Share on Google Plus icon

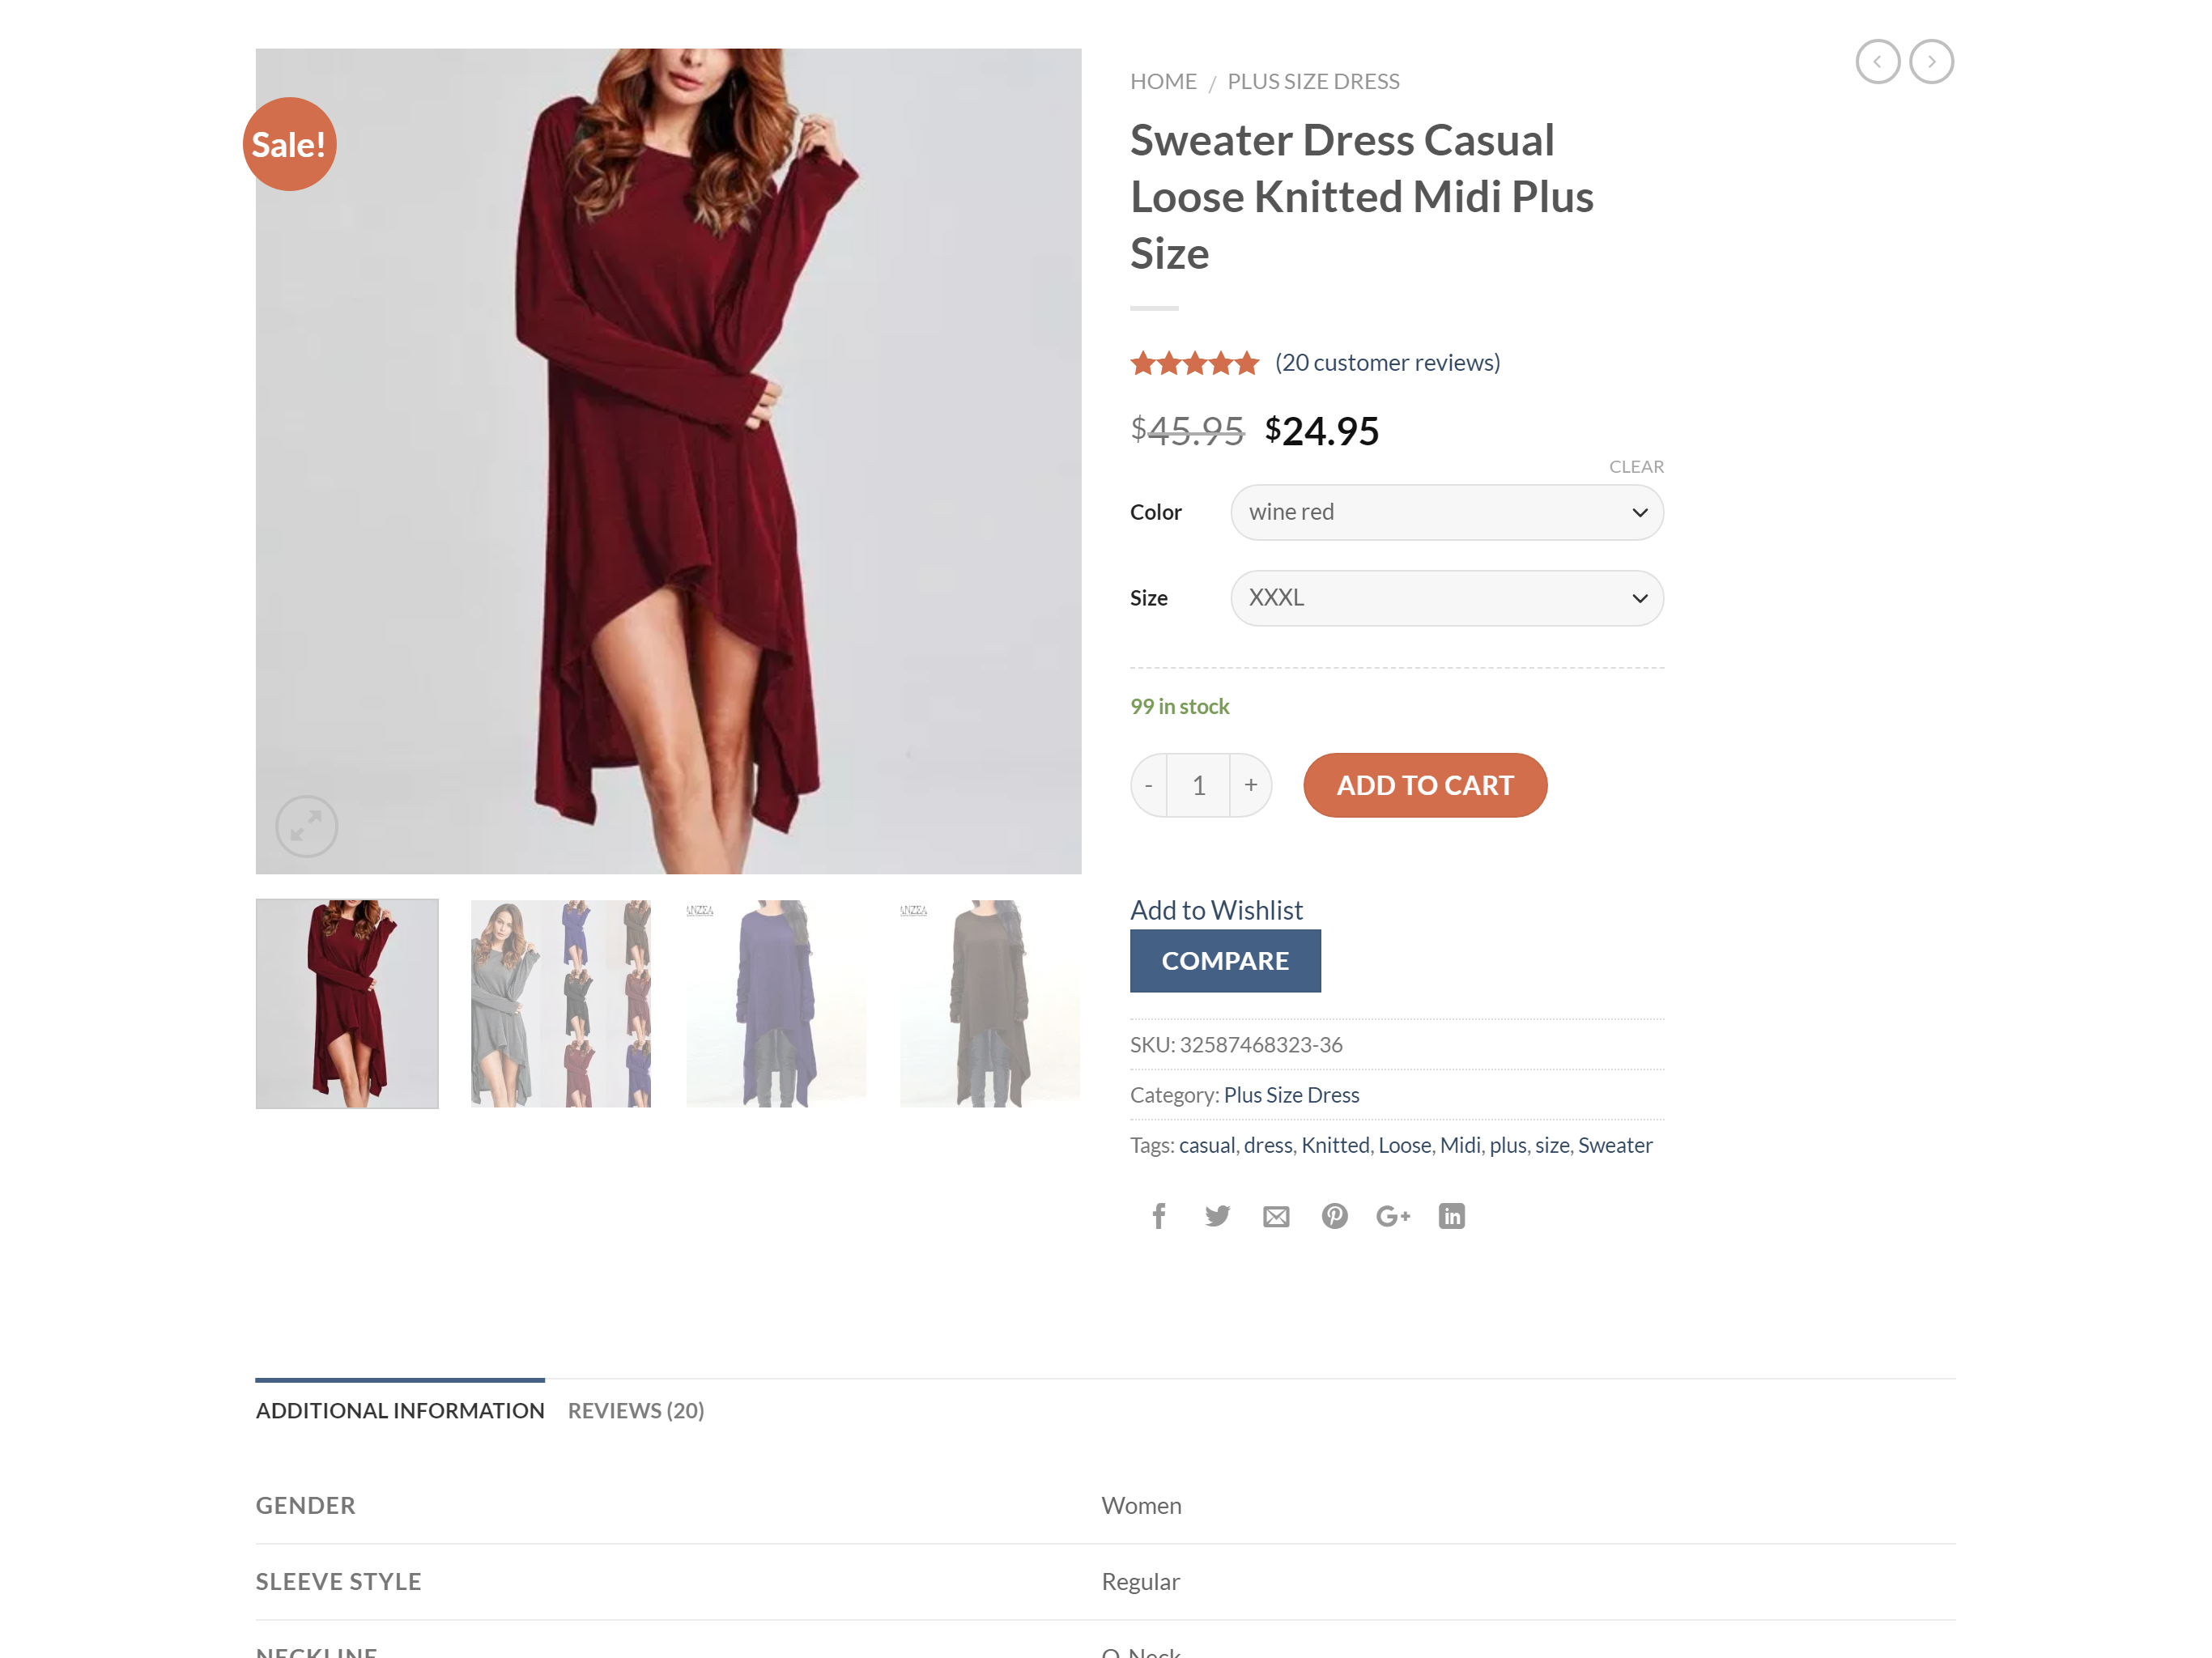[1392, 1216]
